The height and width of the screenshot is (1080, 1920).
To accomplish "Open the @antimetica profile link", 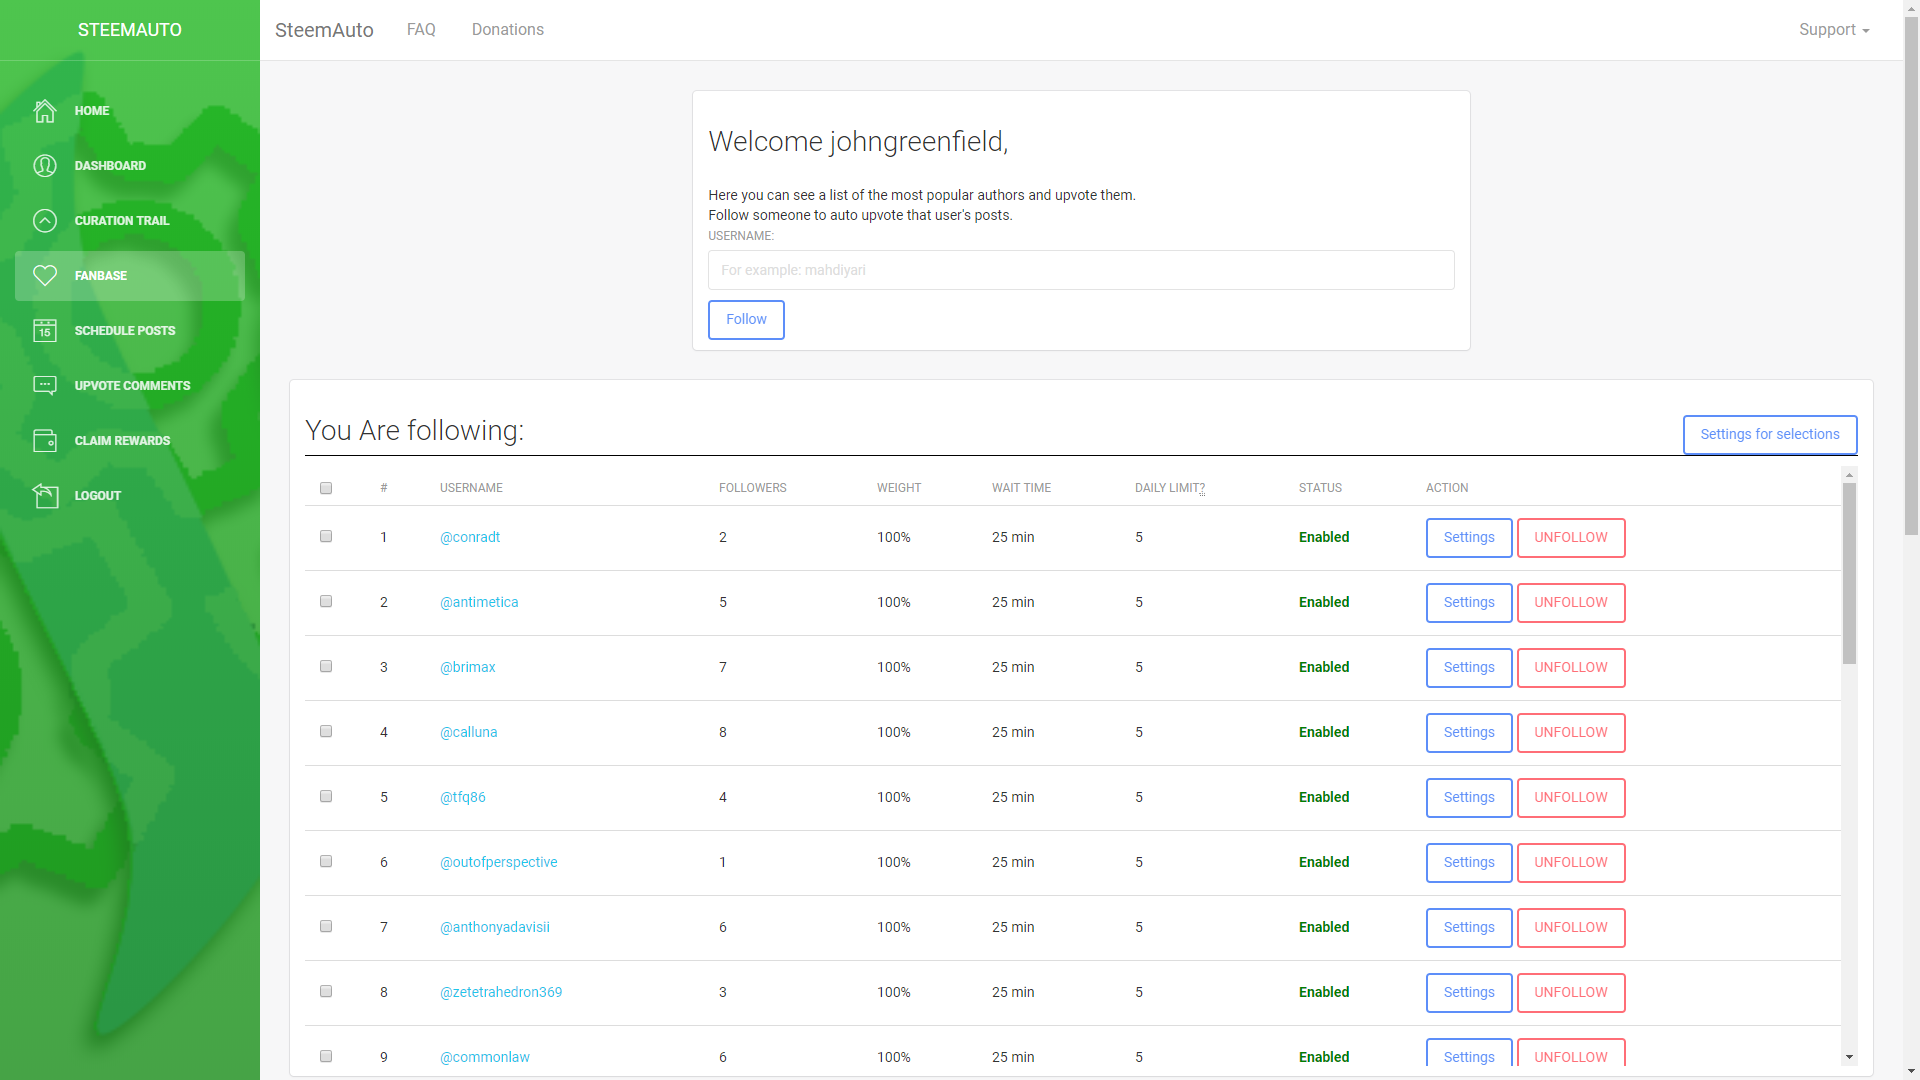I will (479, 602).
